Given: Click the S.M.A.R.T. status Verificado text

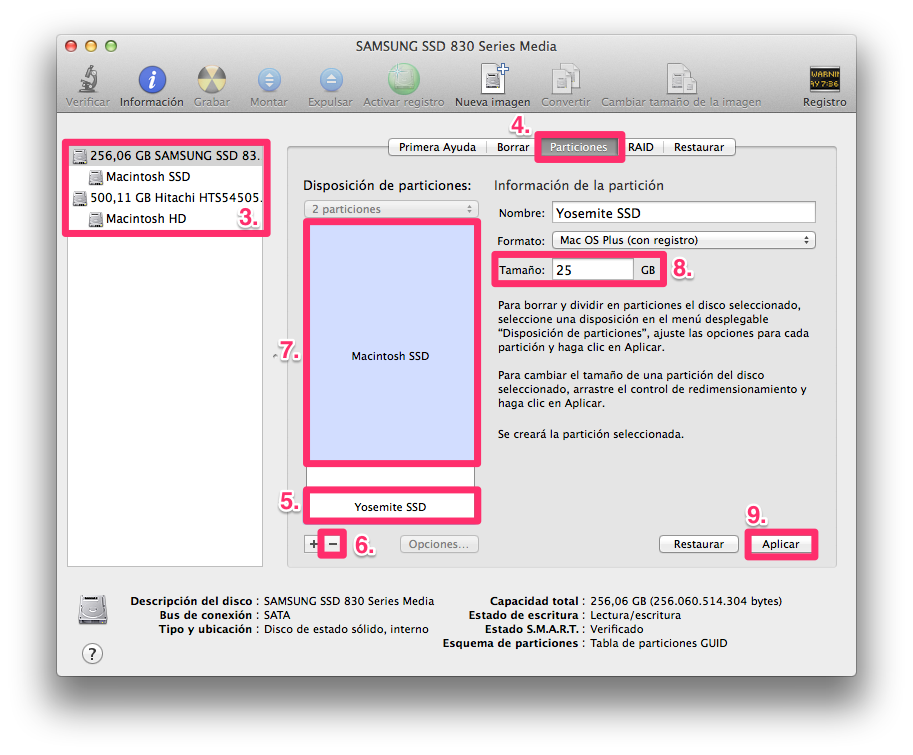Looking at the screenshot, I should pyautogui.click(x=617, y=629).
